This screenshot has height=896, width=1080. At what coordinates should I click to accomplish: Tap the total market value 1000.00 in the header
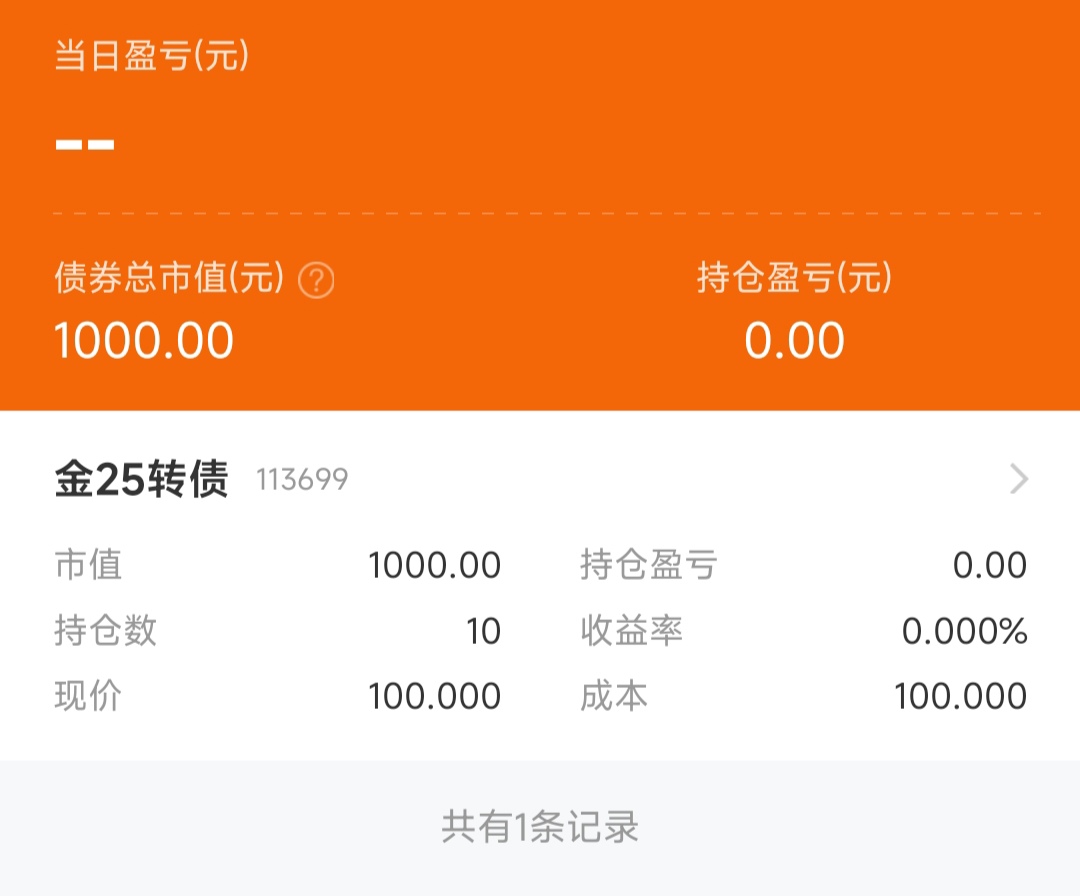point(144,341)
